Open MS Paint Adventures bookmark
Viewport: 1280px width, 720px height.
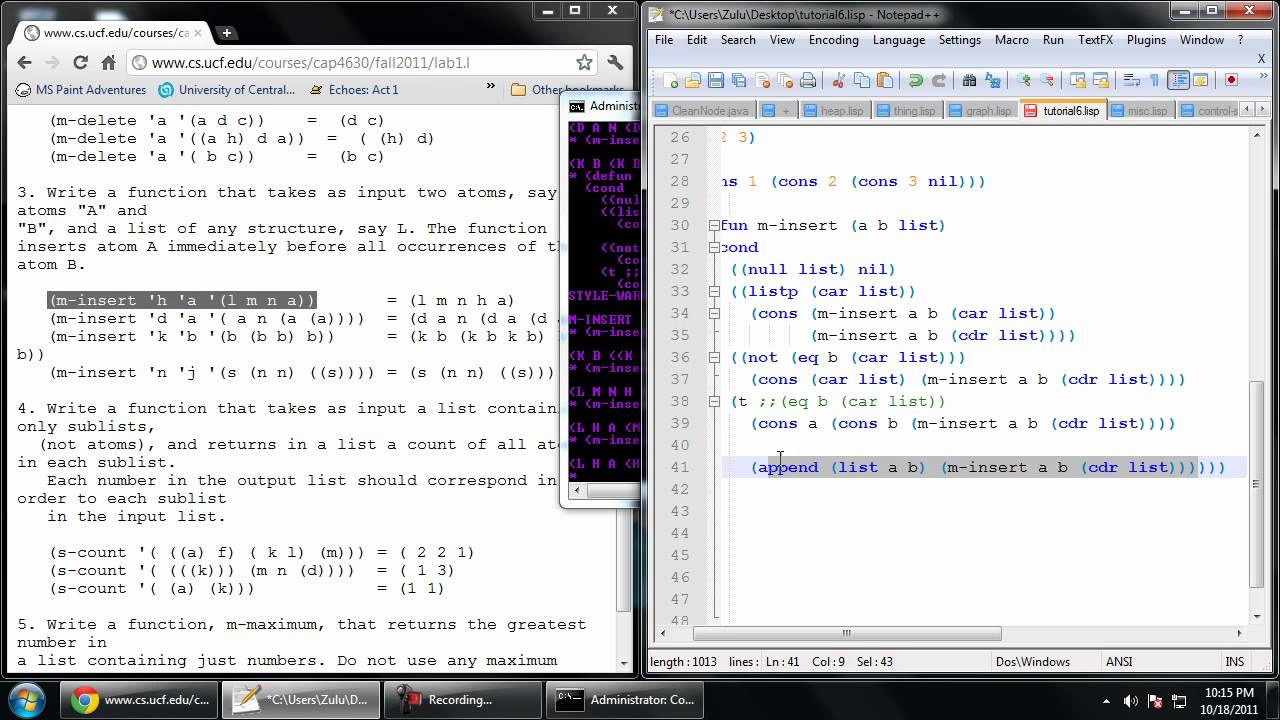(82, 89)
